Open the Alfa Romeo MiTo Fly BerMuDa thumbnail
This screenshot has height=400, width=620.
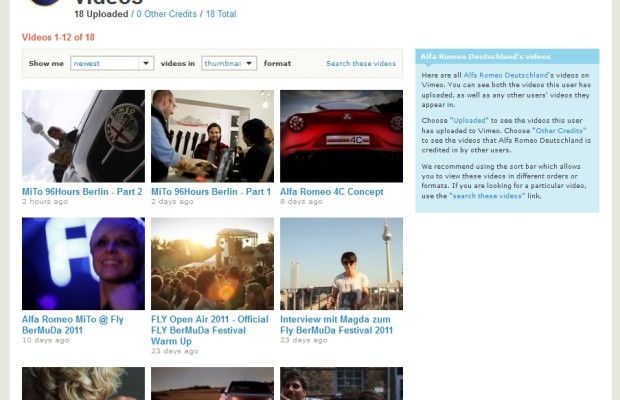pyautogui.click(x=83, y=263)
